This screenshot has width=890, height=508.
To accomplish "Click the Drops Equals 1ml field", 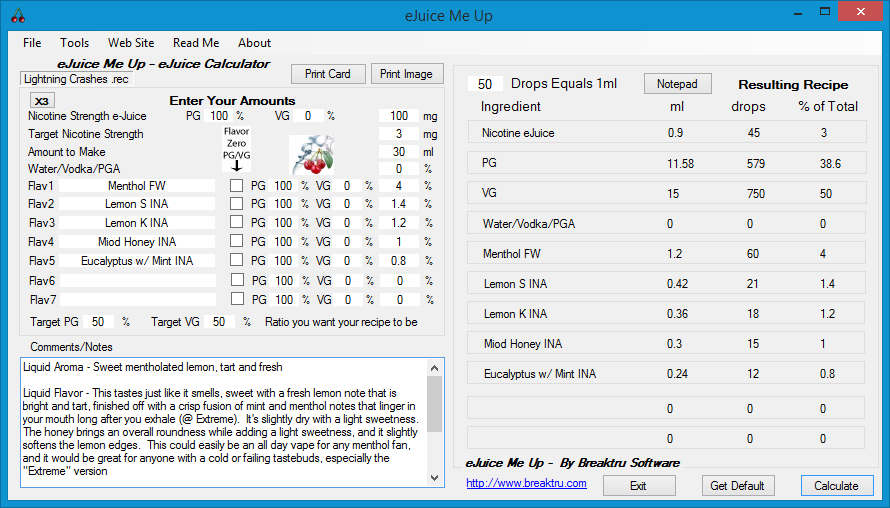I will 485,84.
